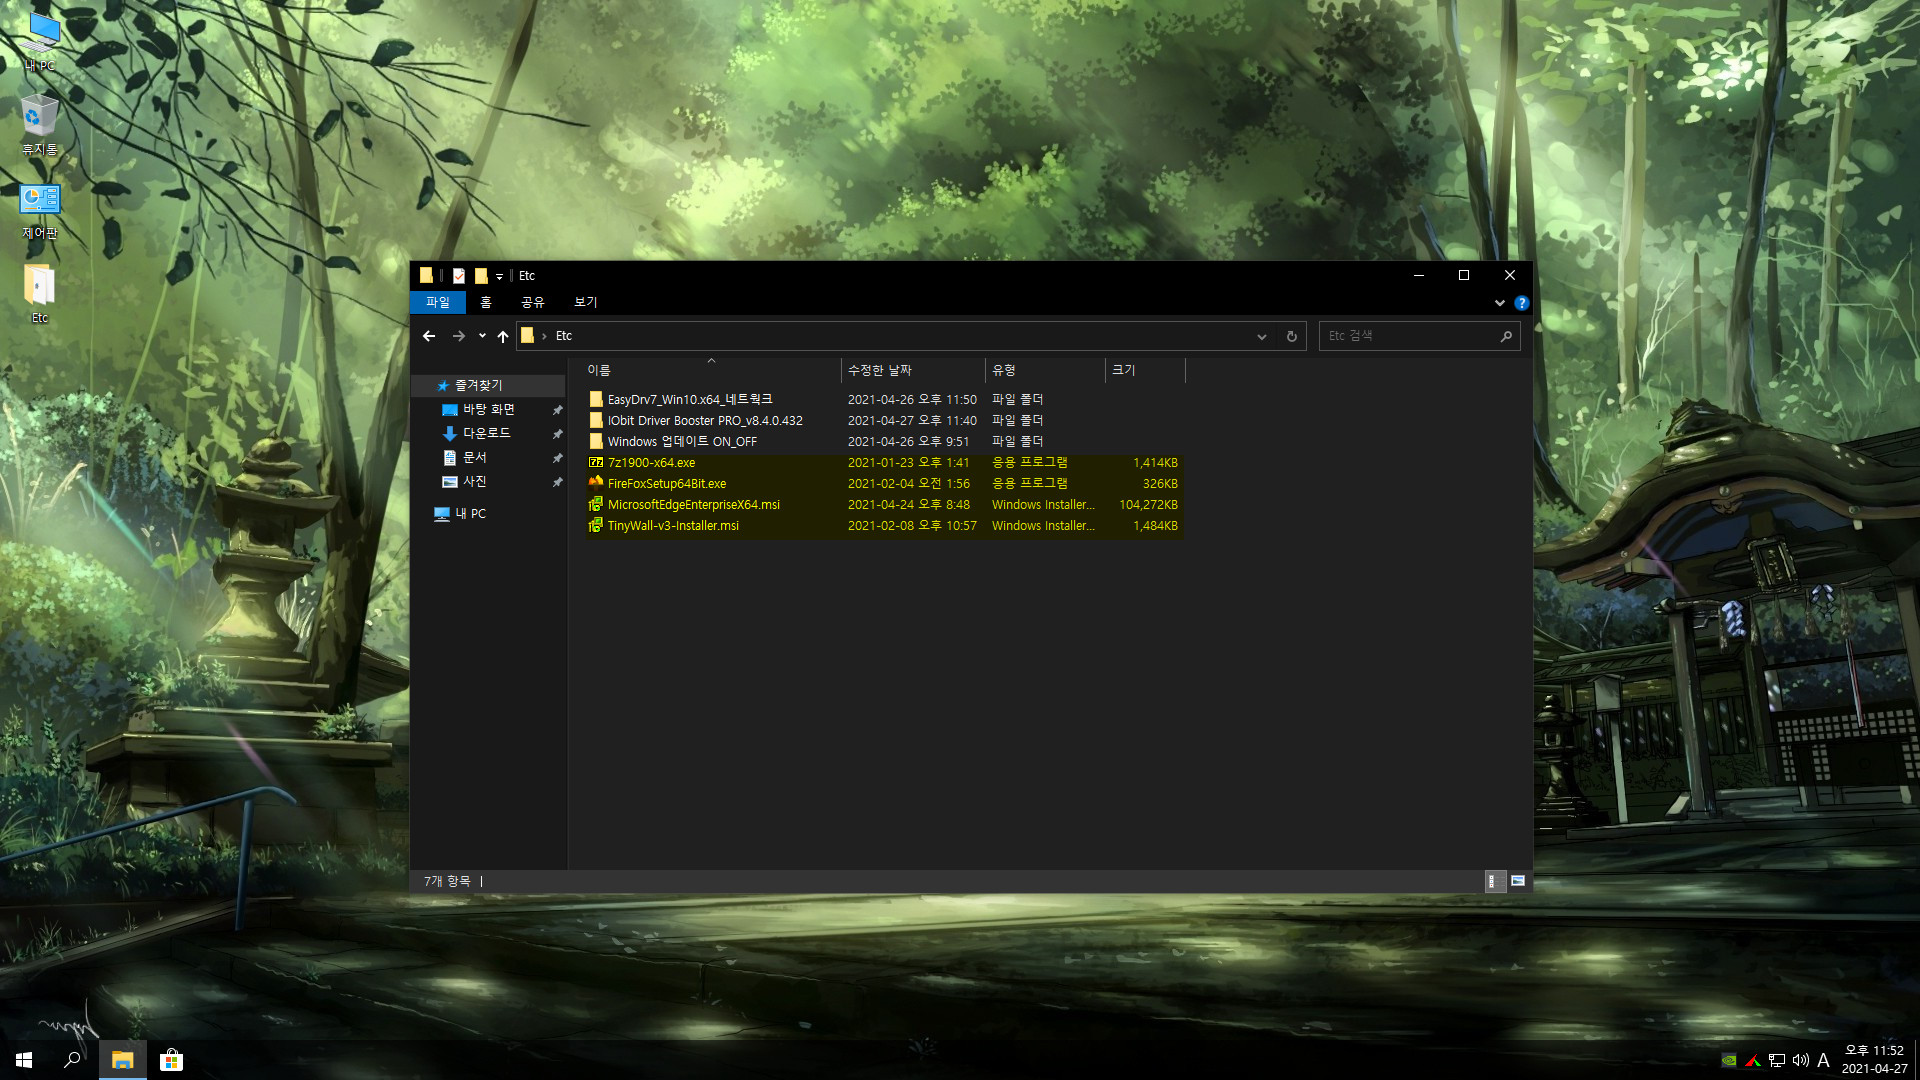Click the pin icon beside 다운로드
The width and height of the screenshot is (1920, 1080).
pyautogui.click(x=557, y=434)
